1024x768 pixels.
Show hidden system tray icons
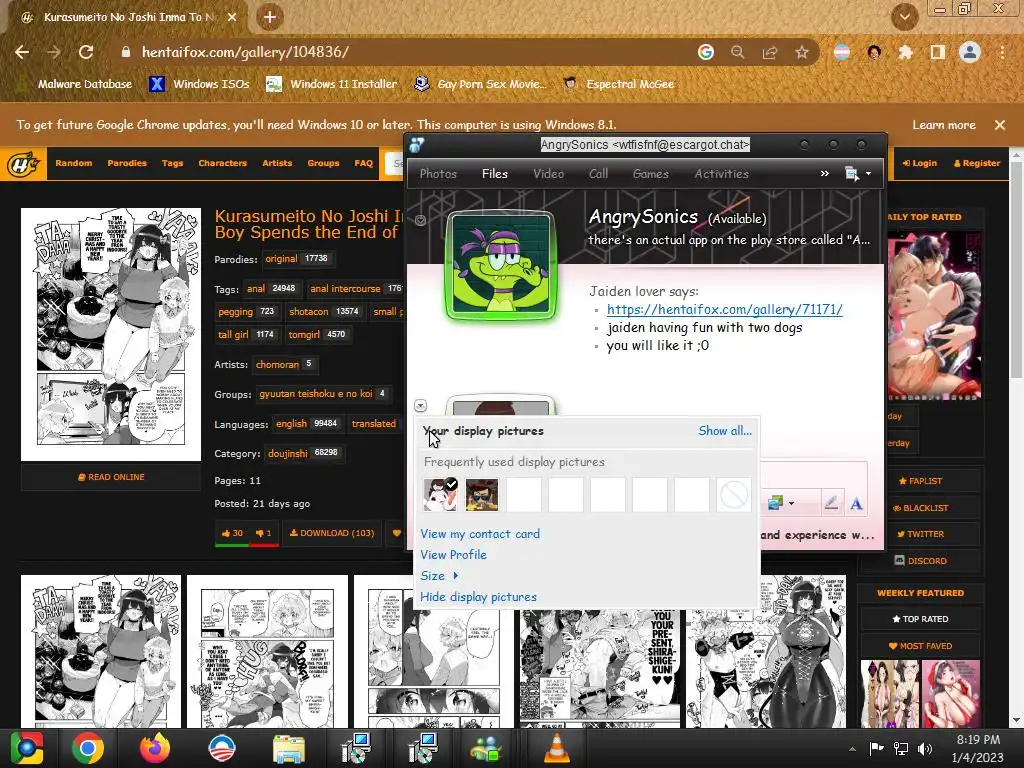(x=852, y=749)
